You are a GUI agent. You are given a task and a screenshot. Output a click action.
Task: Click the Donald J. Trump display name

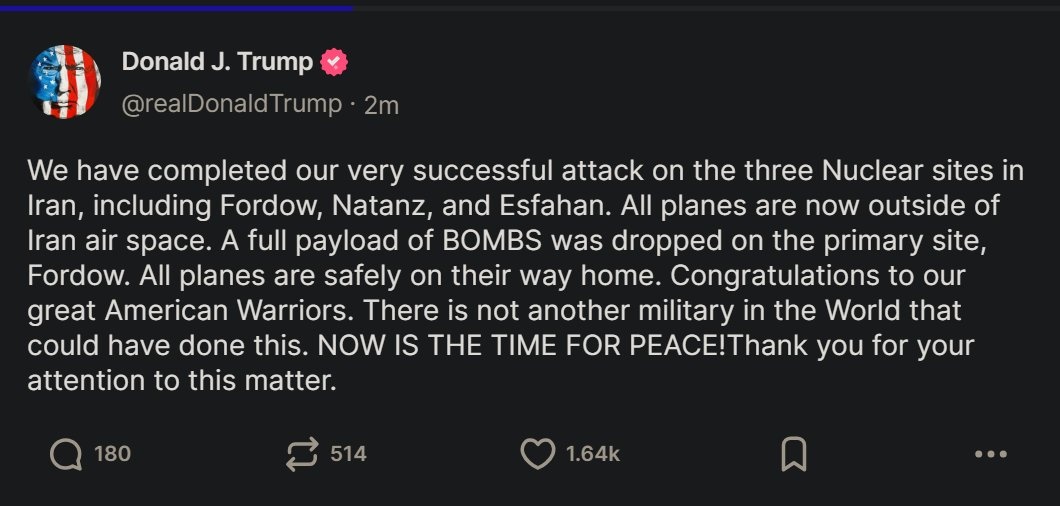[x=217, y=62]
